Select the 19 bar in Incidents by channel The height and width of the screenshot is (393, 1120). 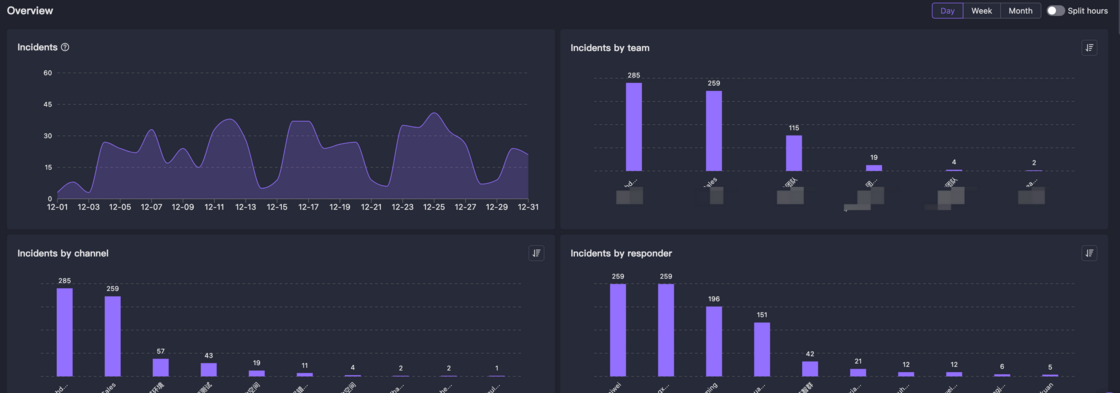(256, 373)
